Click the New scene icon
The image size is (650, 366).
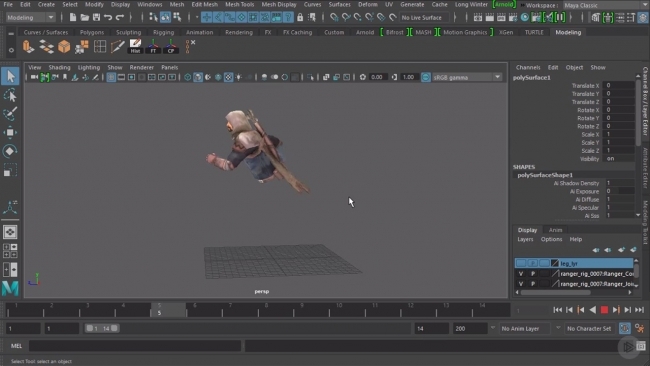(73, 17)
